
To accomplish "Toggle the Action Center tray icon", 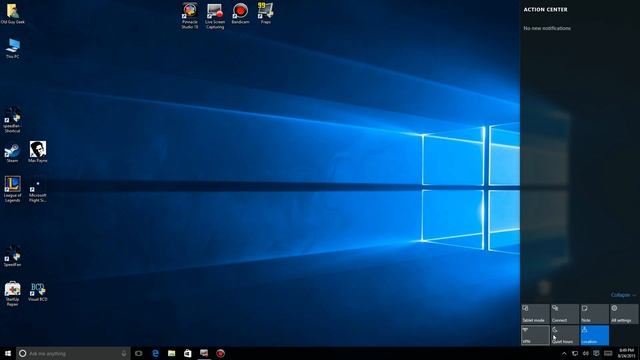I will click(596, 353).
